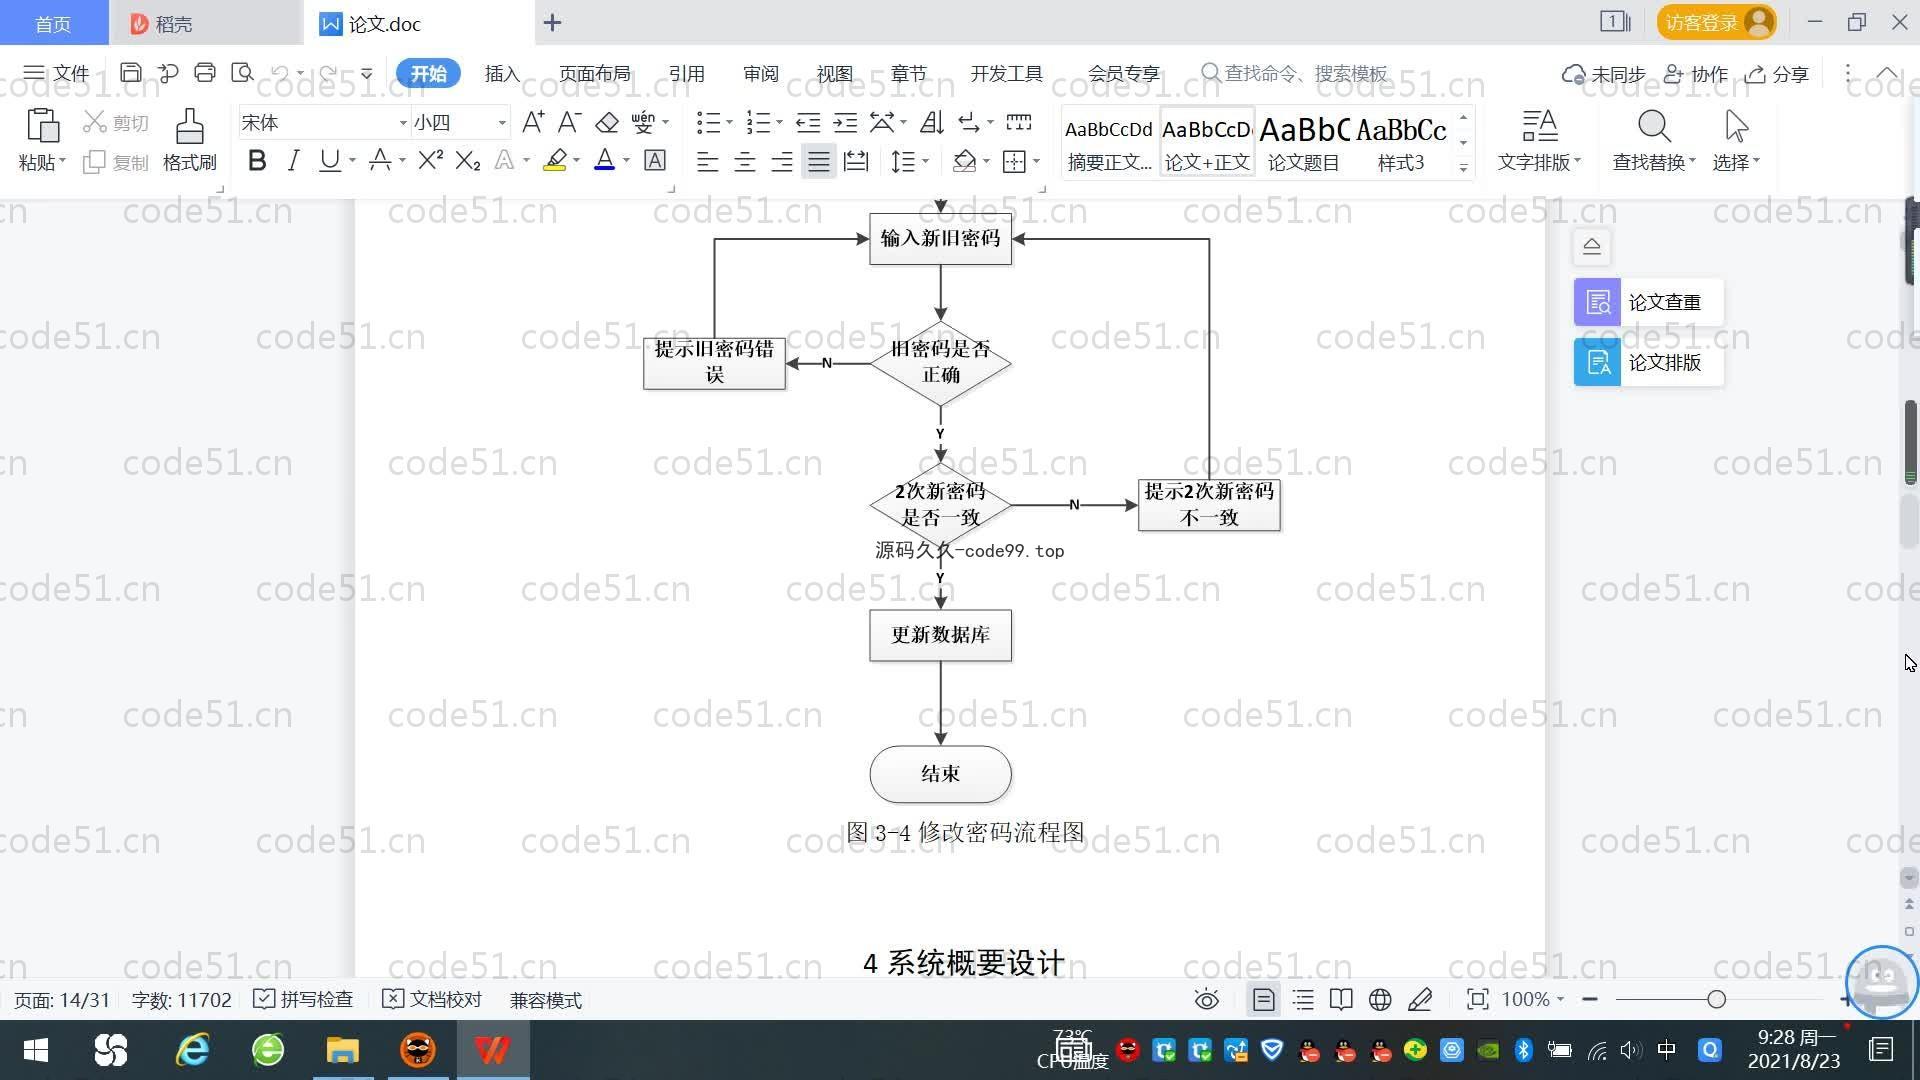Increase font size with A+ icon
This screenshot has height=1080, width=1920.
click(533, 122)
